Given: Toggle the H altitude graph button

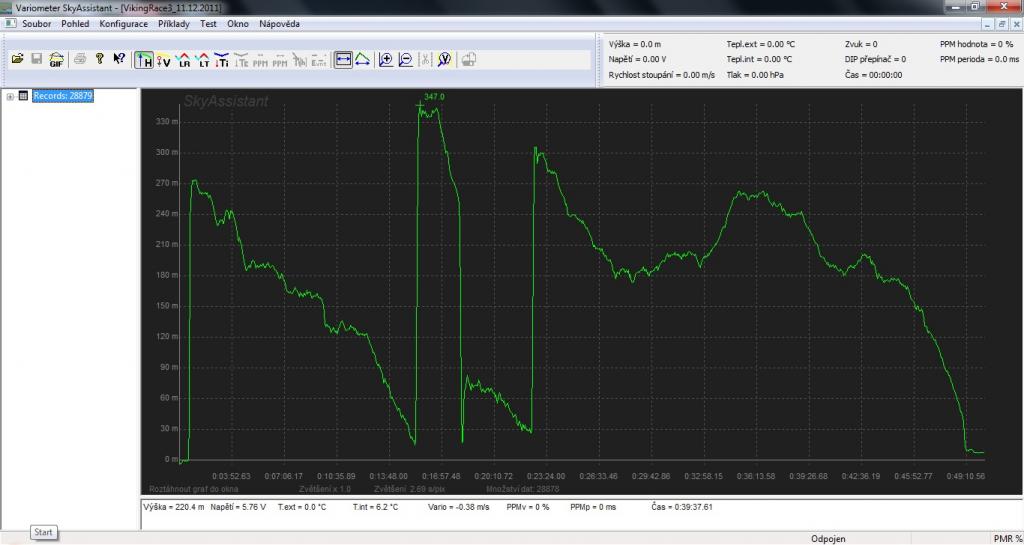Looking at the screenshot, I should click(144, 59).
